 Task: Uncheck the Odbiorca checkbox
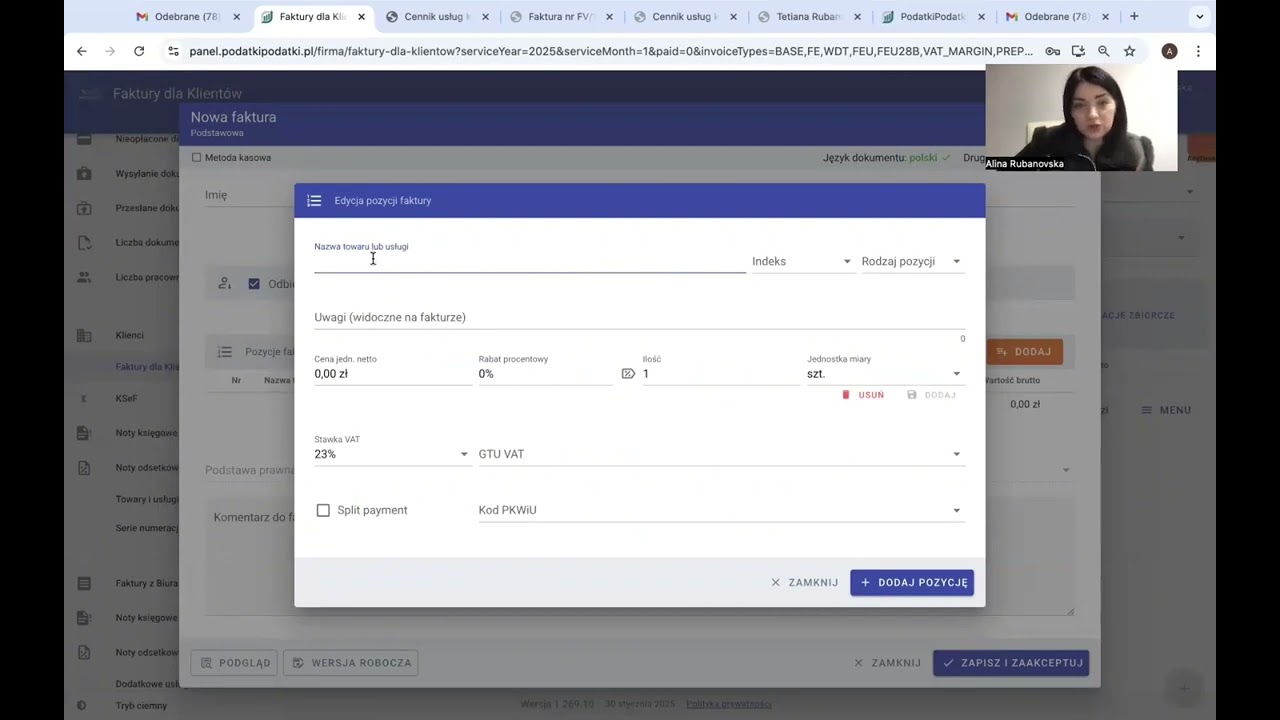(x=254, y=284)
